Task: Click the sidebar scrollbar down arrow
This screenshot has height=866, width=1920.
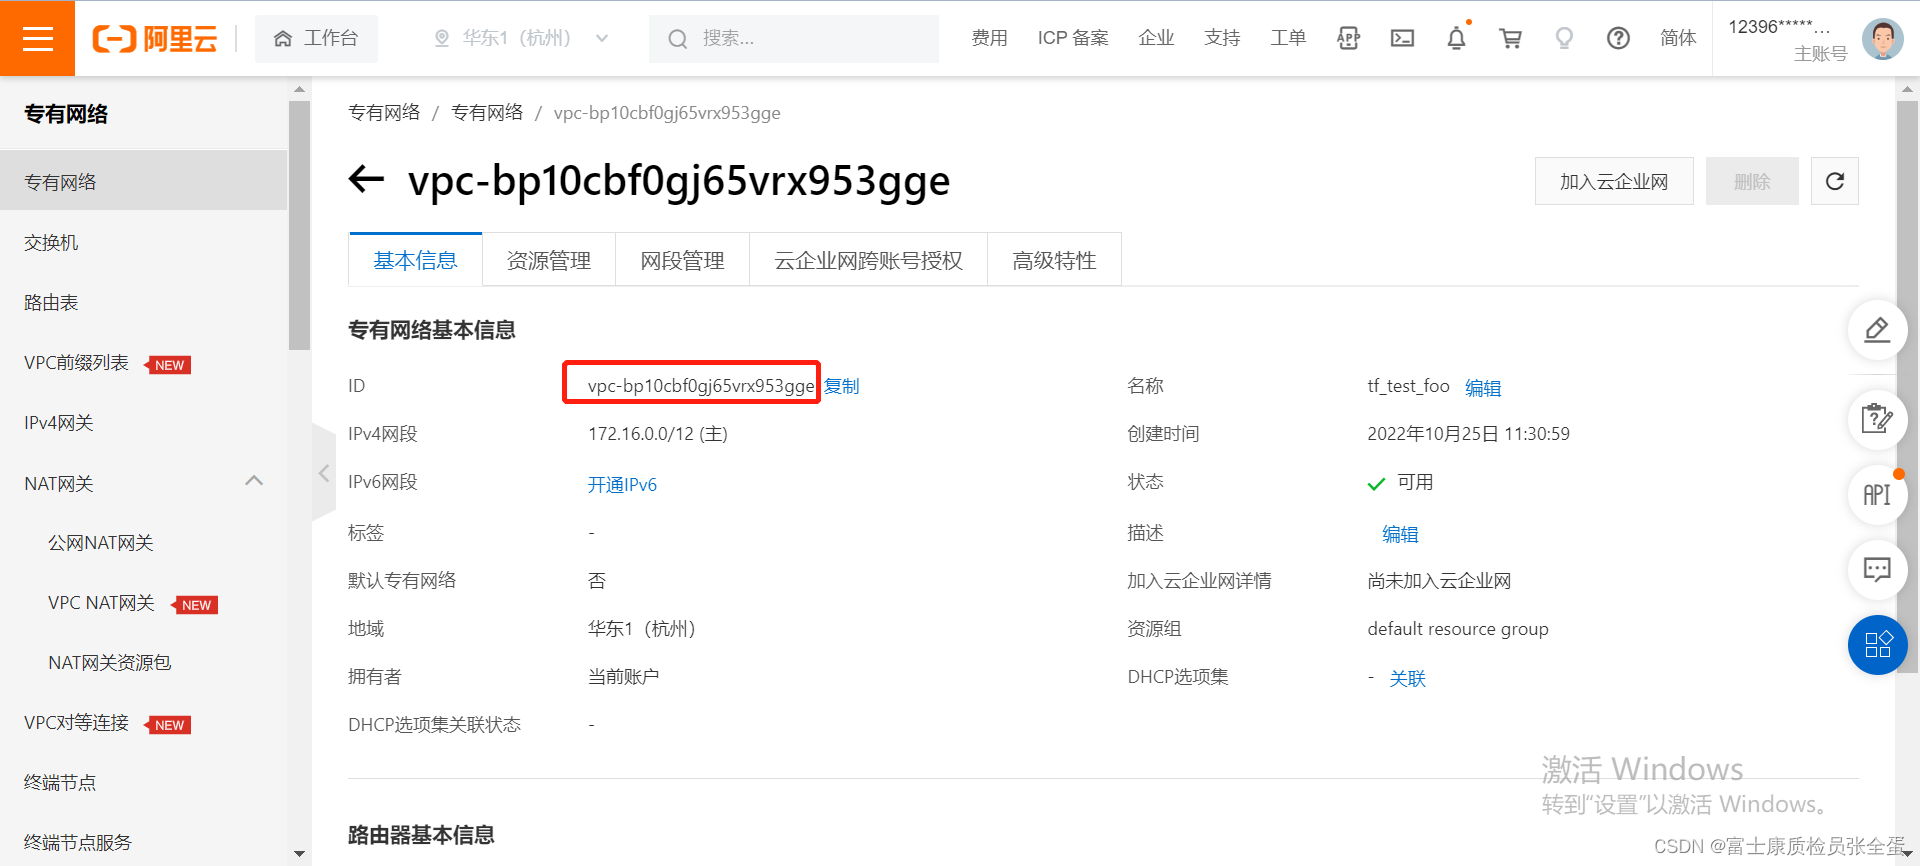Action: [299, 854]
